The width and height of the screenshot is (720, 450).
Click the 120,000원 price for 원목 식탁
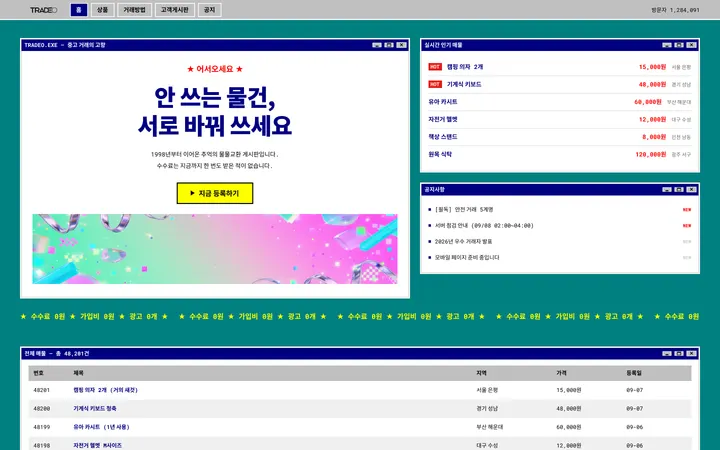pos(651,155)
